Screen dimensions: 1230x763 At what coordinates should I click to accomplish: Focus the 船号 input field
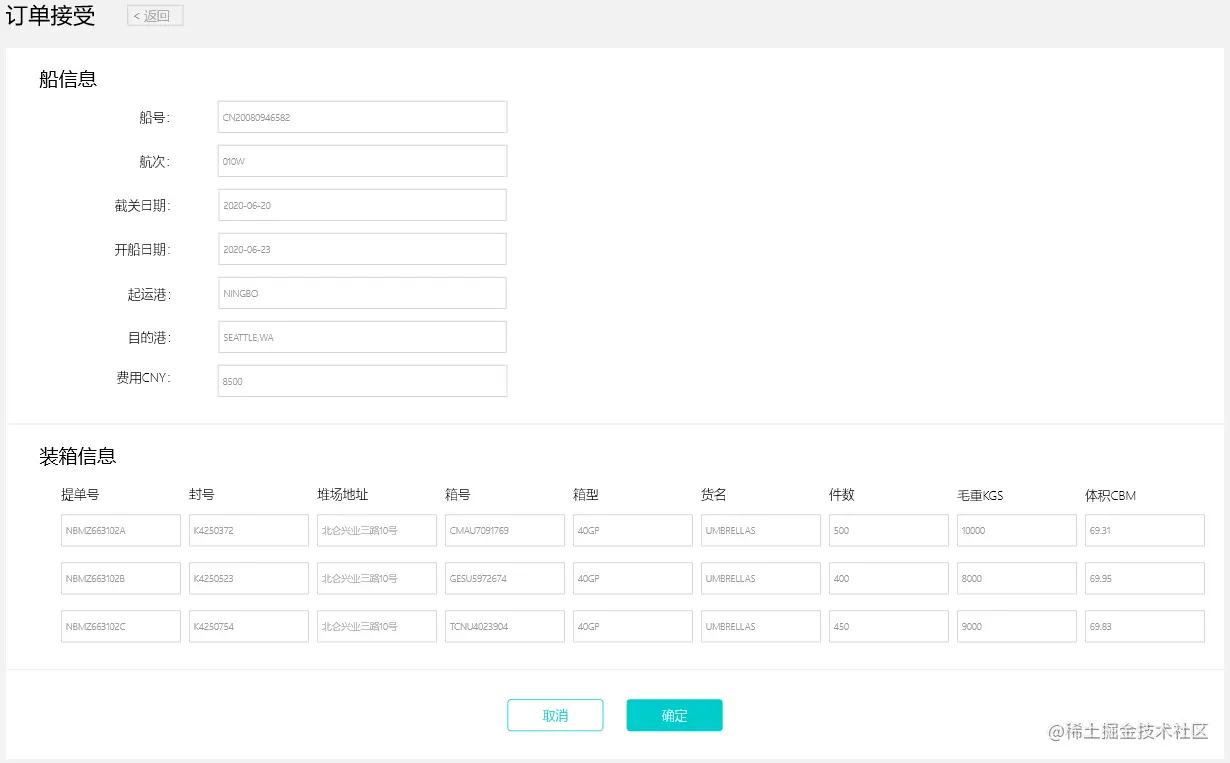pyautogui.click(x=362, y=117)
